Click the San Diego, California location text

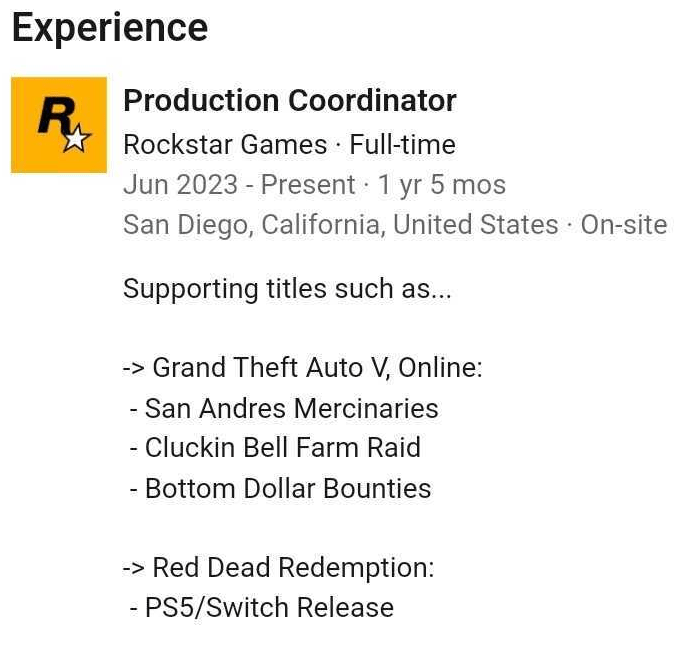[251, 224]
